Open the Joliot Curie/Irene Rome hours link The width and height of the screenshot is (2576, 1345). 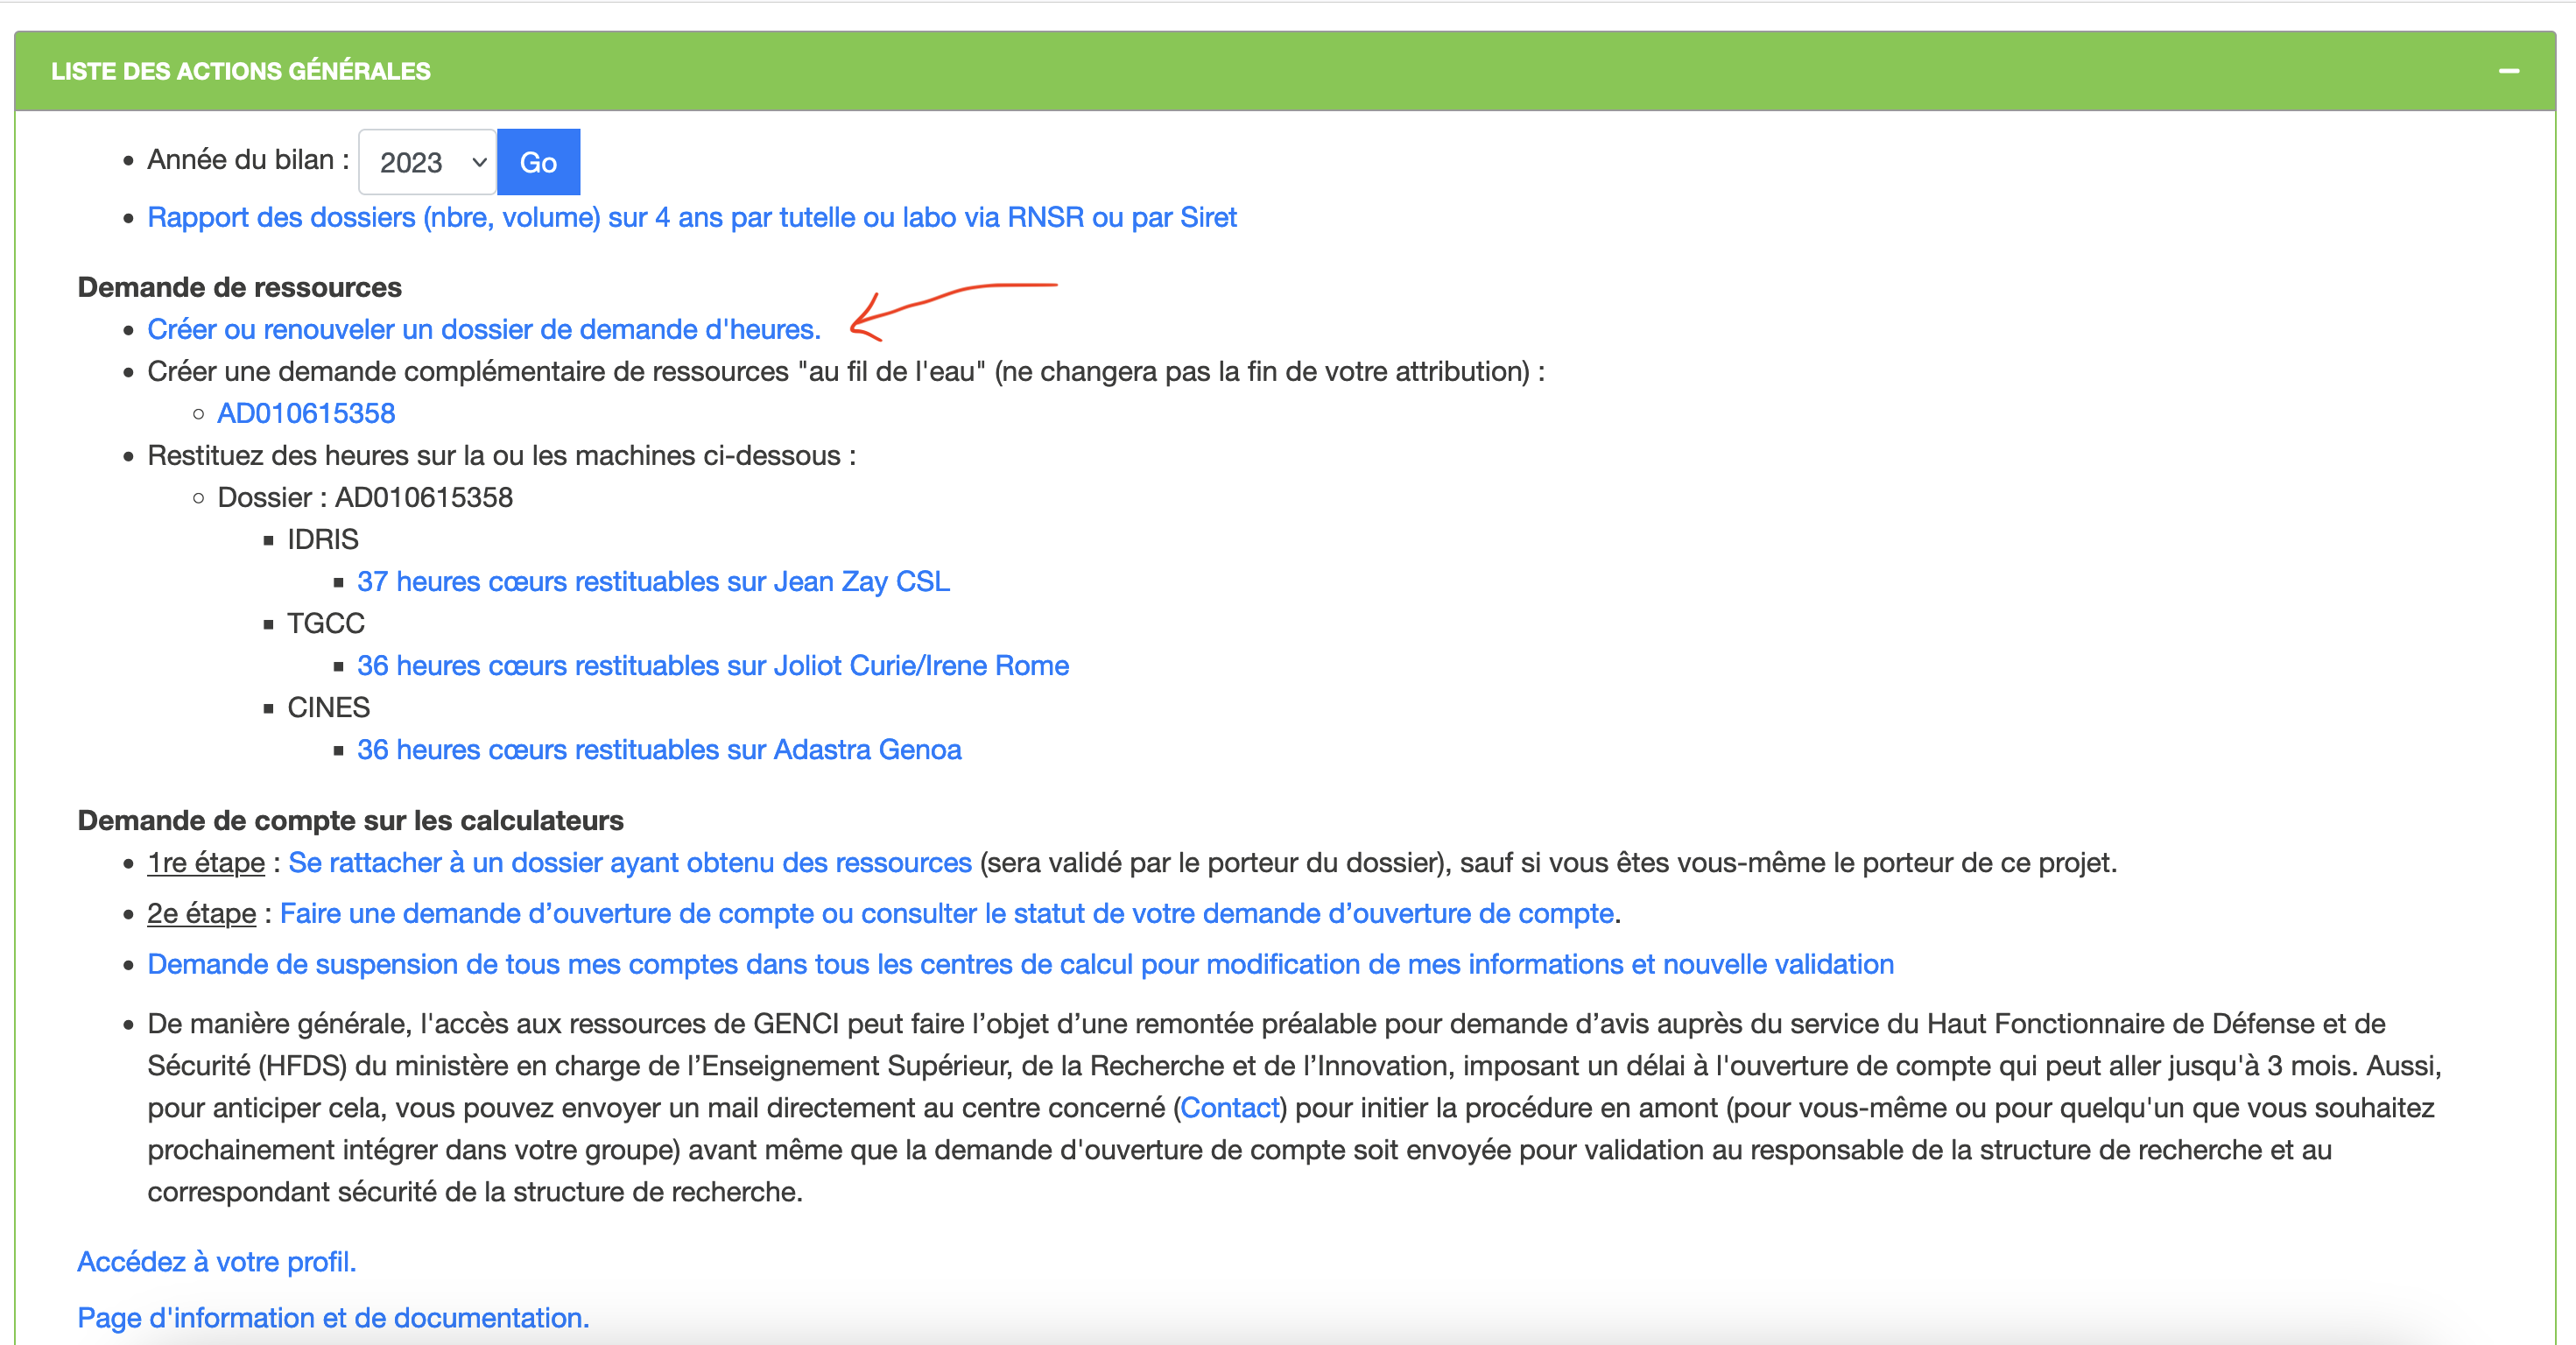pos(712,665)
